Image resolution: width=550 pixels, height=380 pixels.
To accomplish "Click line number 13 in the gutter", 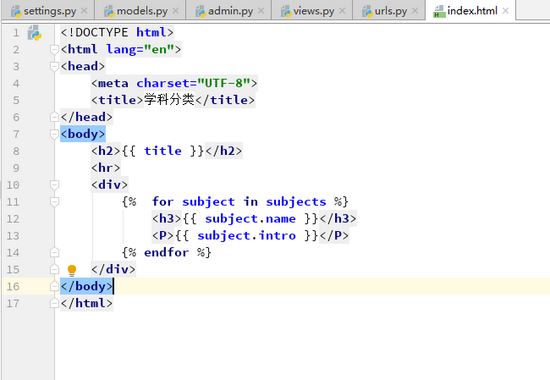I will click(13, 236).
